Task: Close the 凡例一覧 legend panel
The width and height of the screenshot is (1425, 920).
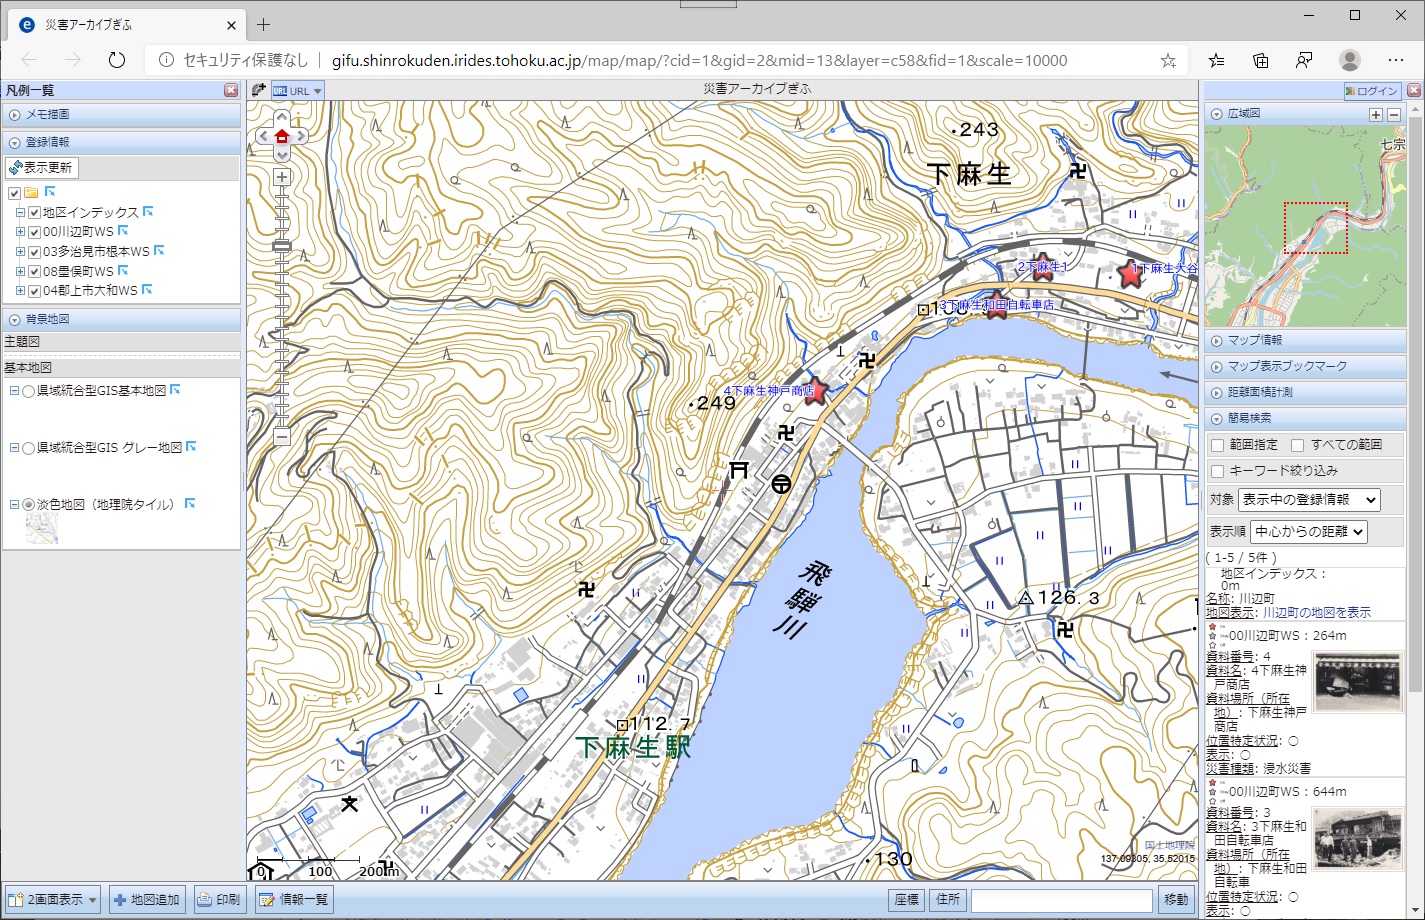Action: pyautogui.click(x=231, y=91)
